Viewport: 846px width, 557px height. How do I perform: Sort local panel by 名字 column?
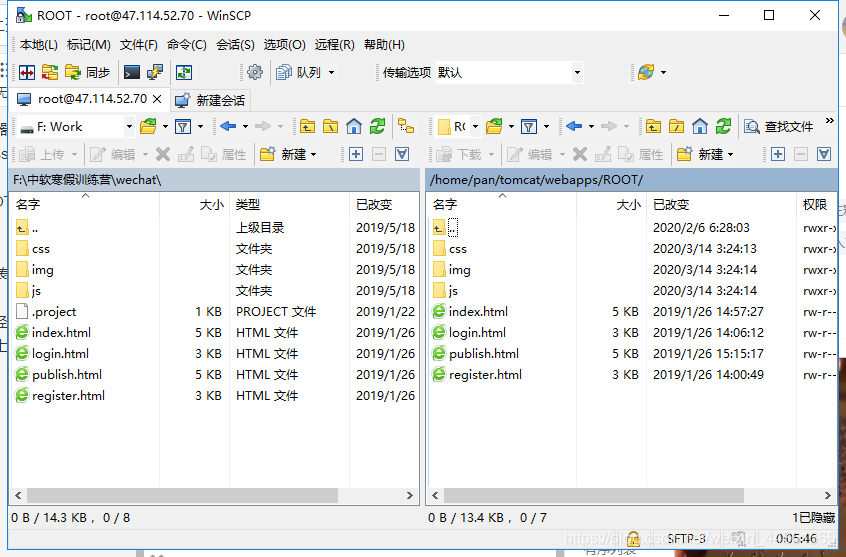(85, 205)
